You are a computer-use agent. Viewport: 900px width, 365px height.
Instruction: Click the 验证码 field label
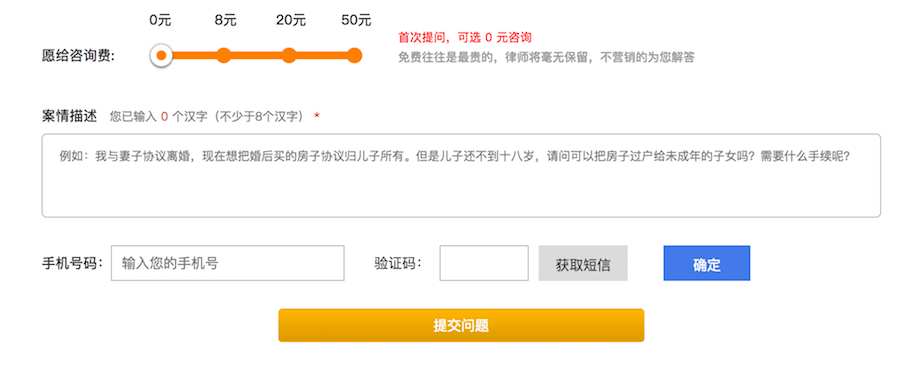point(398,263)
